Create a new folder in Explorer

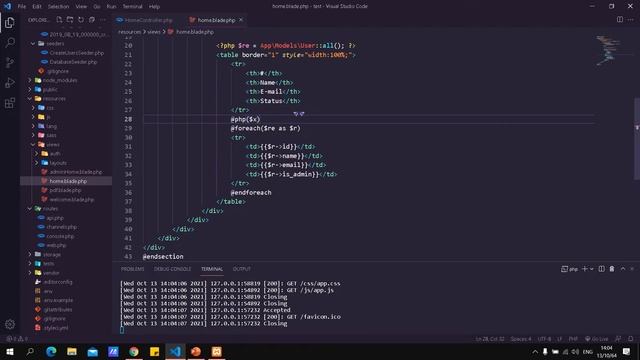(70, 20)
